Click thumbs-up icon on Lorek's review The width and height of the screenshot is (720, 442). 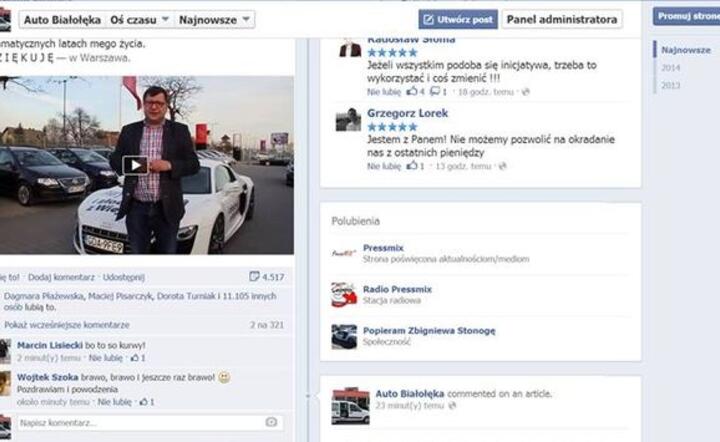click(x=412, y=166)
